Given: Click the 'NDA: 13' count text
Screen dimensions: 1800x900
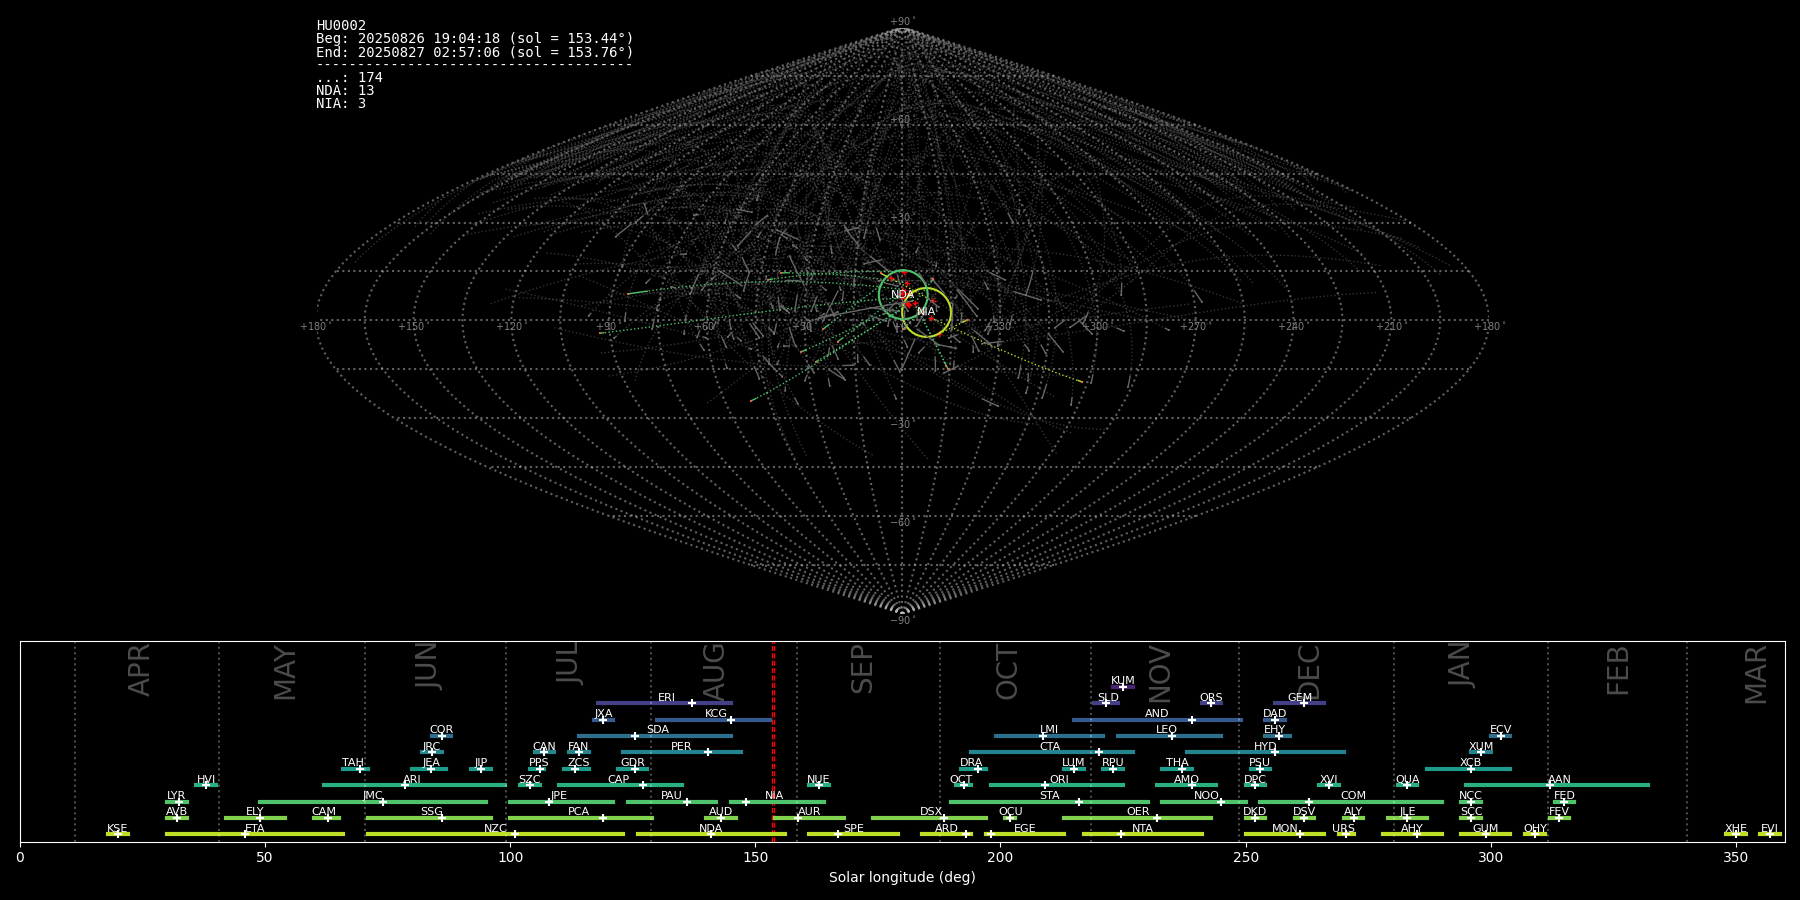Looking at the screenshot, I should pos(345,91).
